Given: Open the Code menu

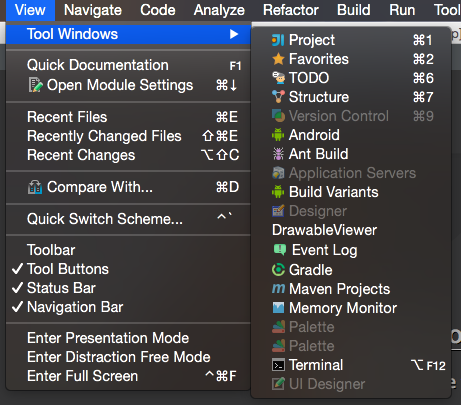Looking at the screenshot, I should [158, 10].
